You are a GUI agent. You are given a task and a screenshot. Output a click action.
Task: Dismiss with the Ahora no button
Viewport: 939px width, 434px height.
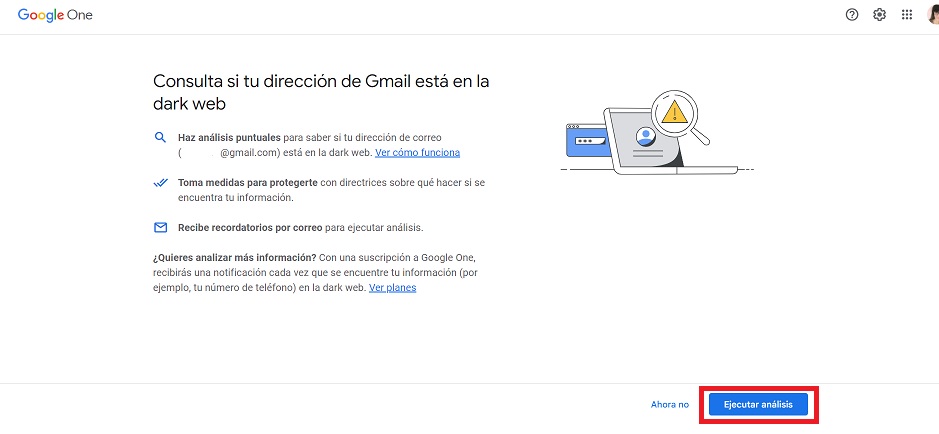click(x=670, y=405)
